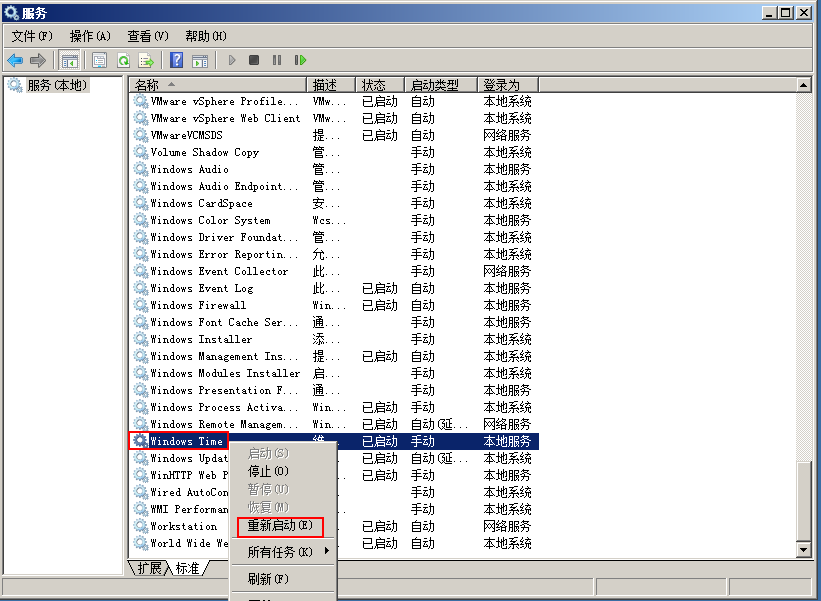Image resolution: width=821 pixels, height=601 pixels.
Task: Toggle the action pane toolbar icon
Action: [x=200, y=61]
